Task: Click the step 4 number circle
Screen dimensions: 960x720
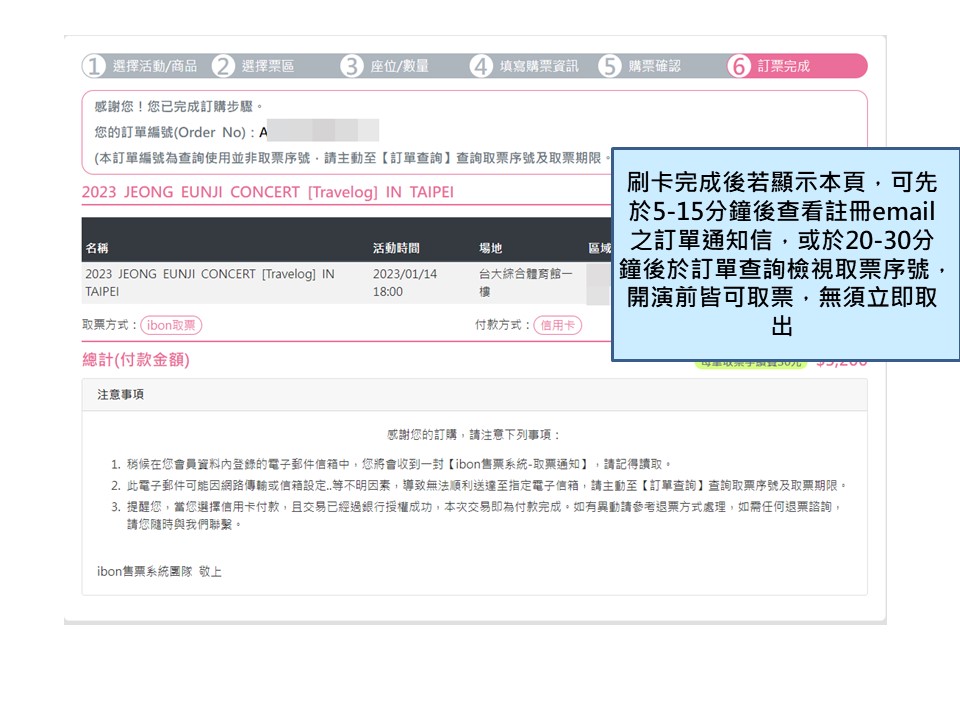Action: tap(482, 67)
